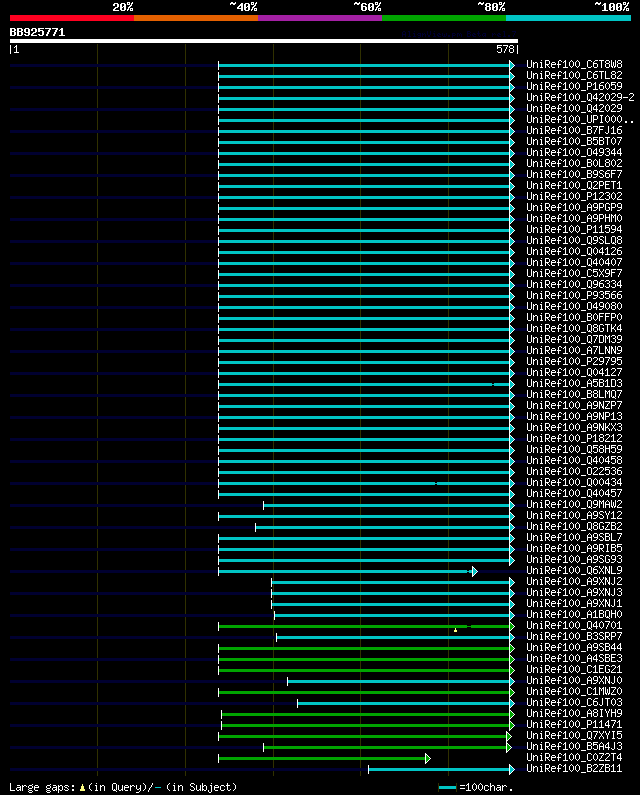640x795 pixels.
Task: Open hit UniRef100_B7FJ16
Action: pos(574,130)
